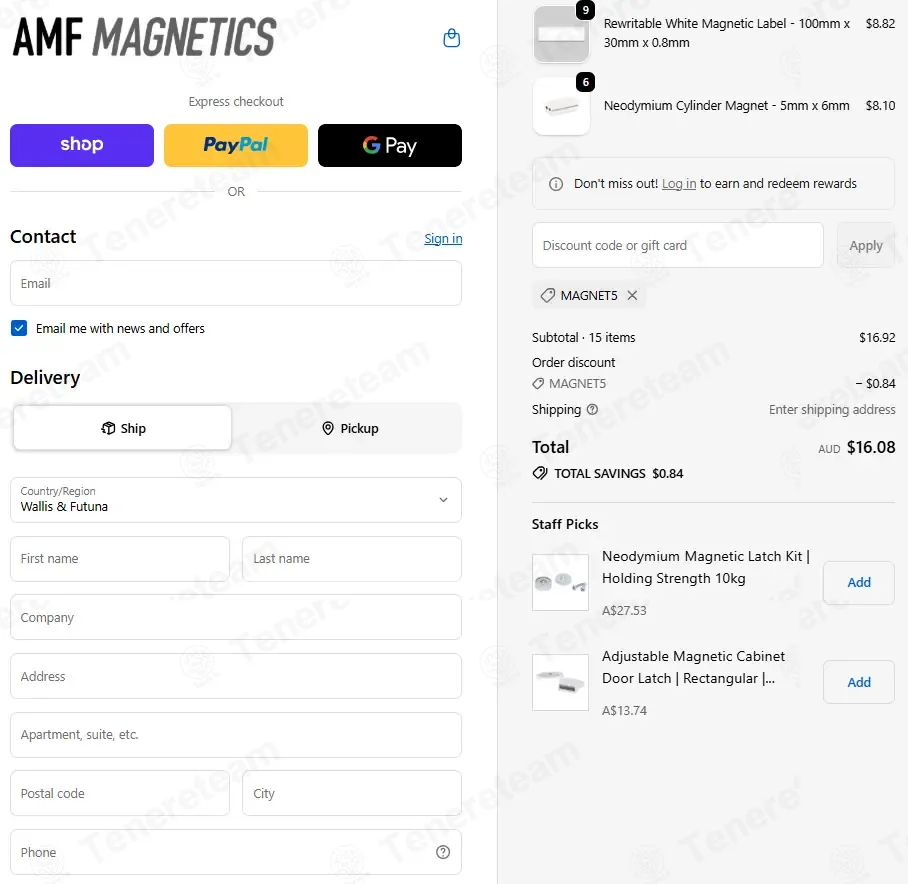This screenshot has width=908, height=884.
Task: Click the Staff Picks heading
Action: [565, 524]
